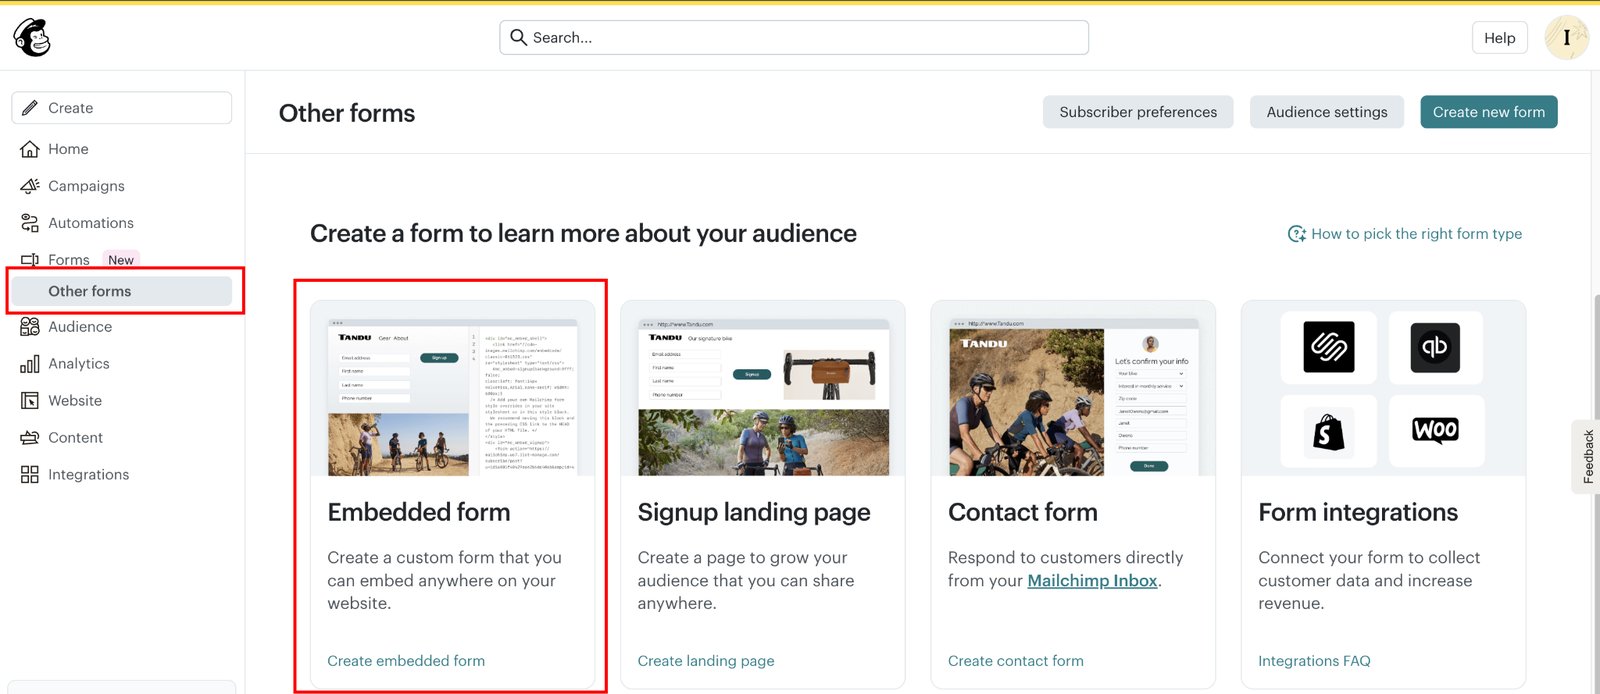
Task: Click Create new form button
Action: click(1489, 112)
